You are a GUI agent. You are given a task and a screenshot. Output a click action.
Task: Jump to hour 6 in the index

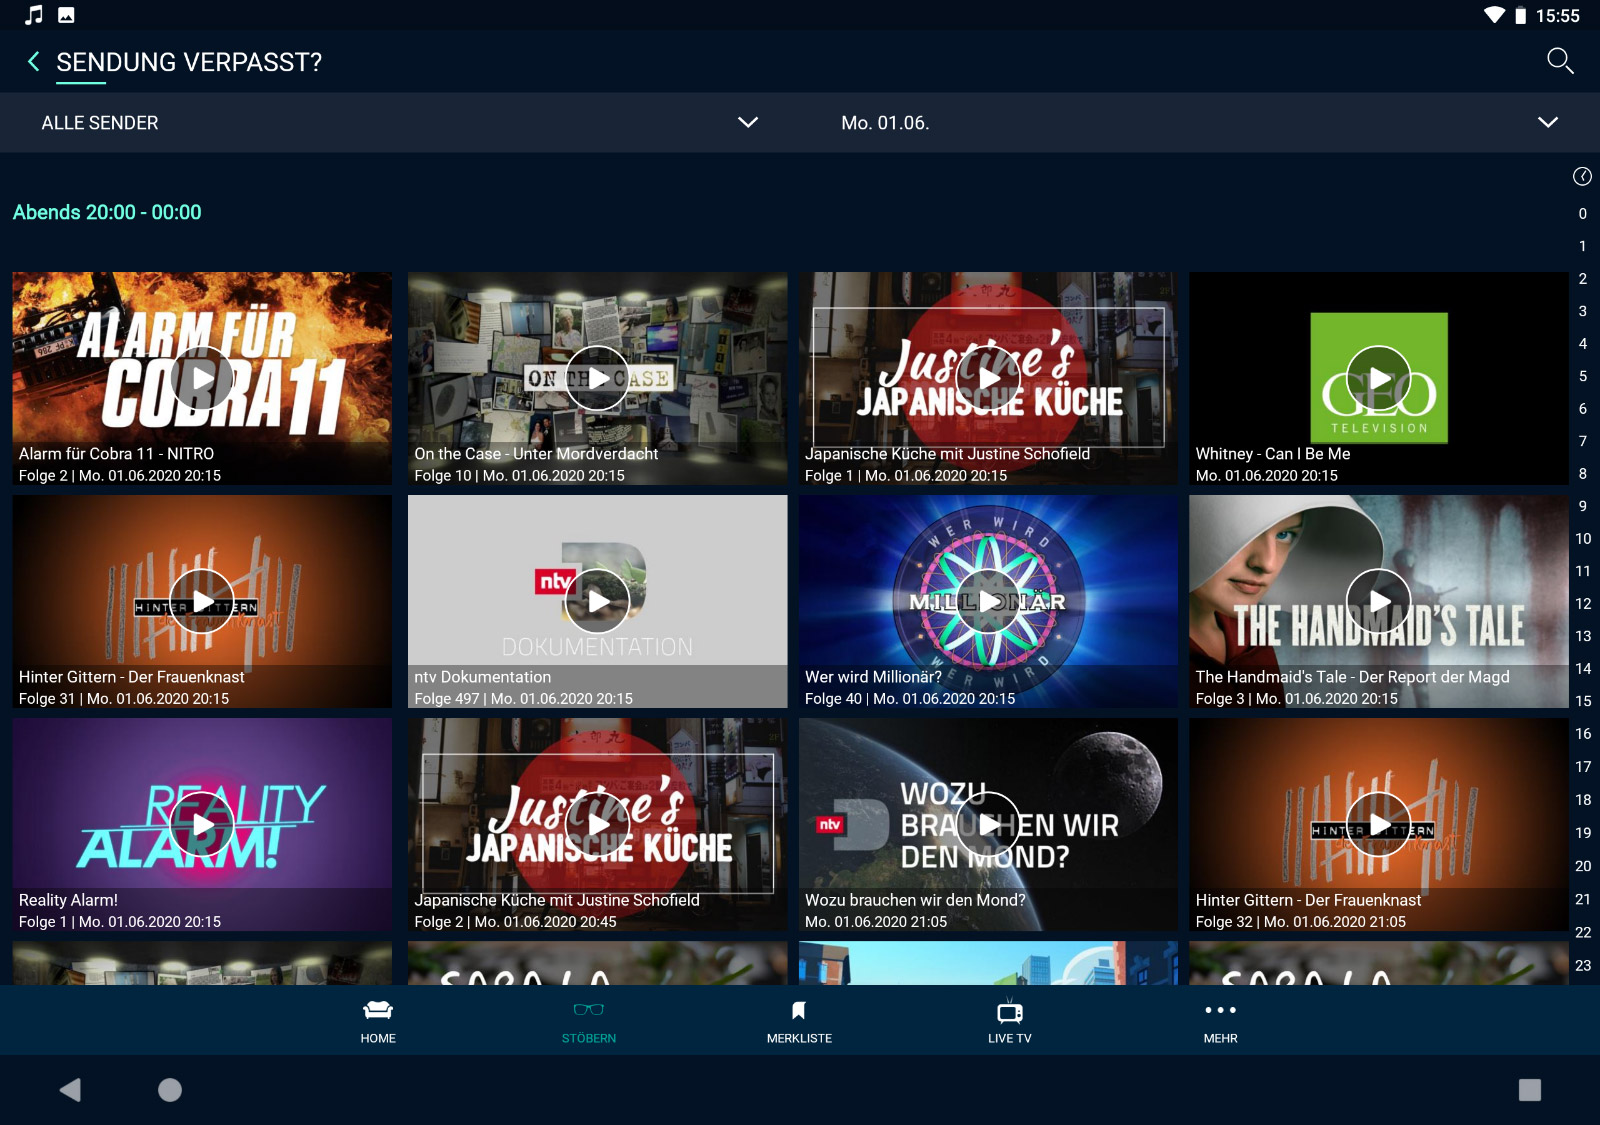[x=1582, y=409]
